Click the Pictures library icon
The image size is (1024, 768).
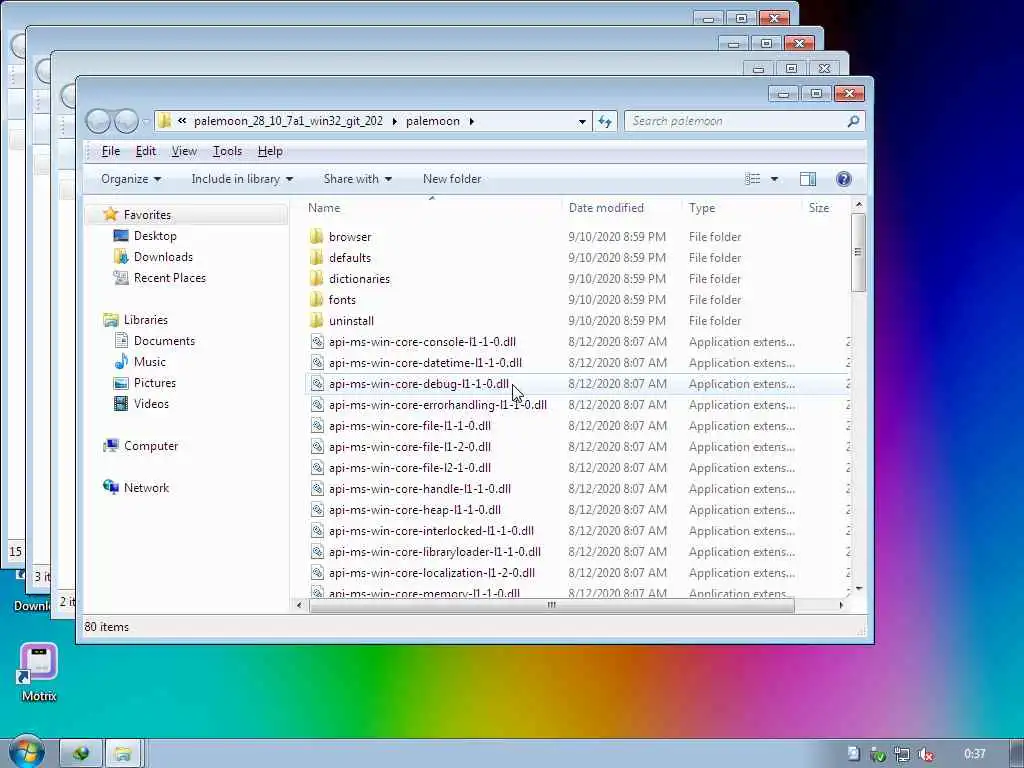click(121, 383)
